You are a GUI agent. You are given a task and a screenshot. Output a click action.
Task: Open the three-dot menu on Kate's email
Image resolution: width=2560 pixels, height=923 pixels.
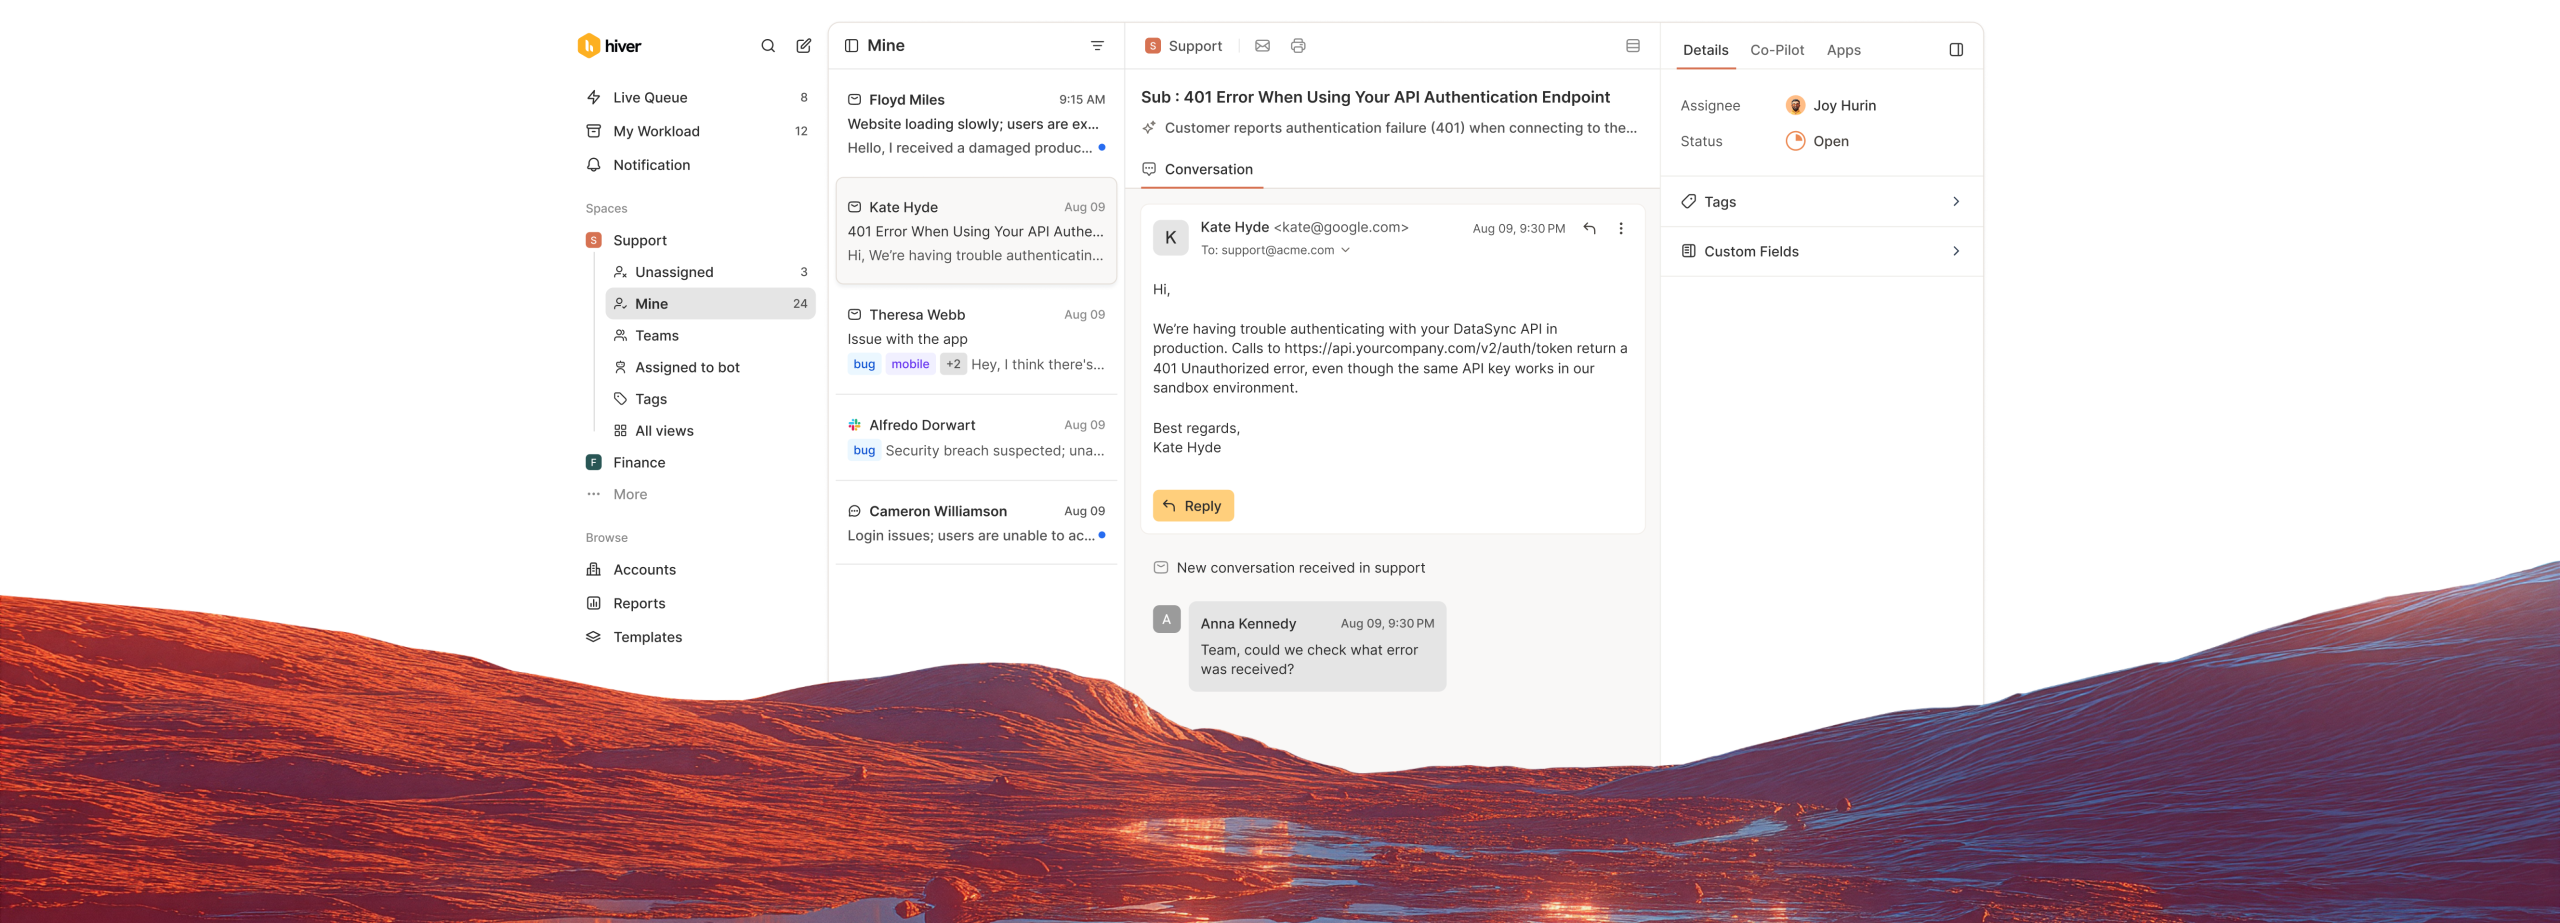coord(1621,229)
